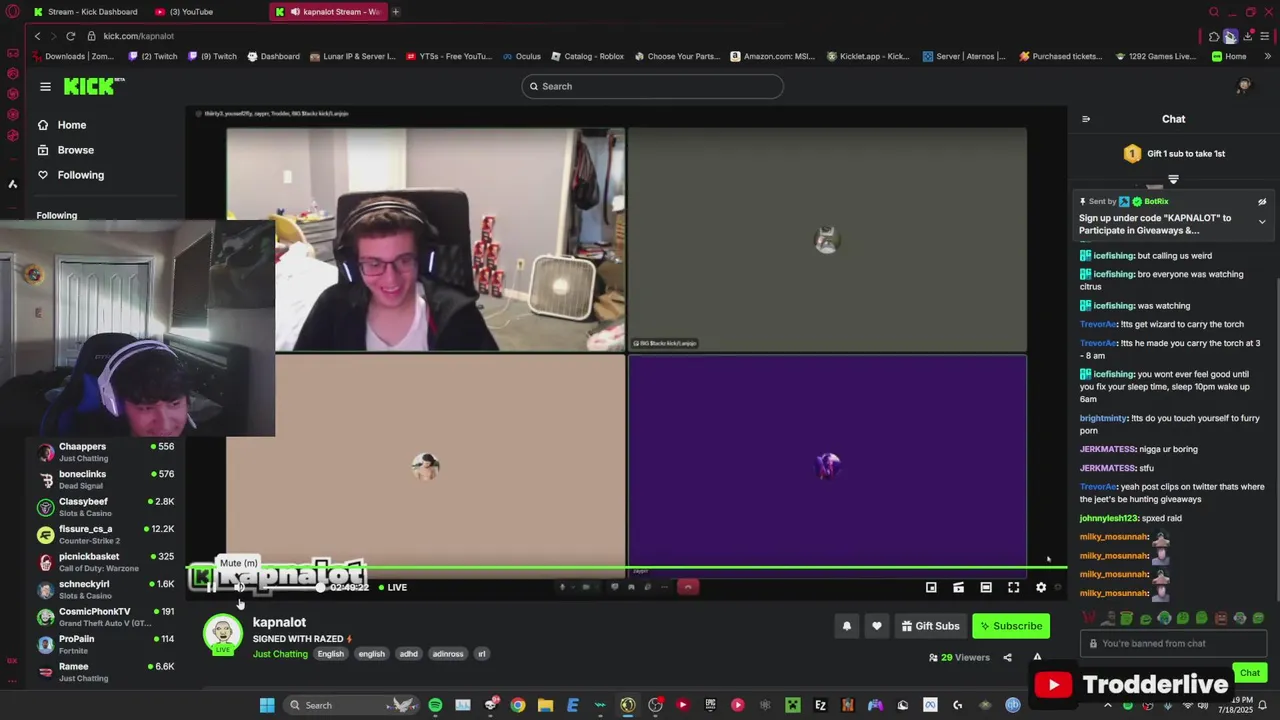Open picnickbasket channel in sidebar

pyautogui.click(x=105, y=562)
